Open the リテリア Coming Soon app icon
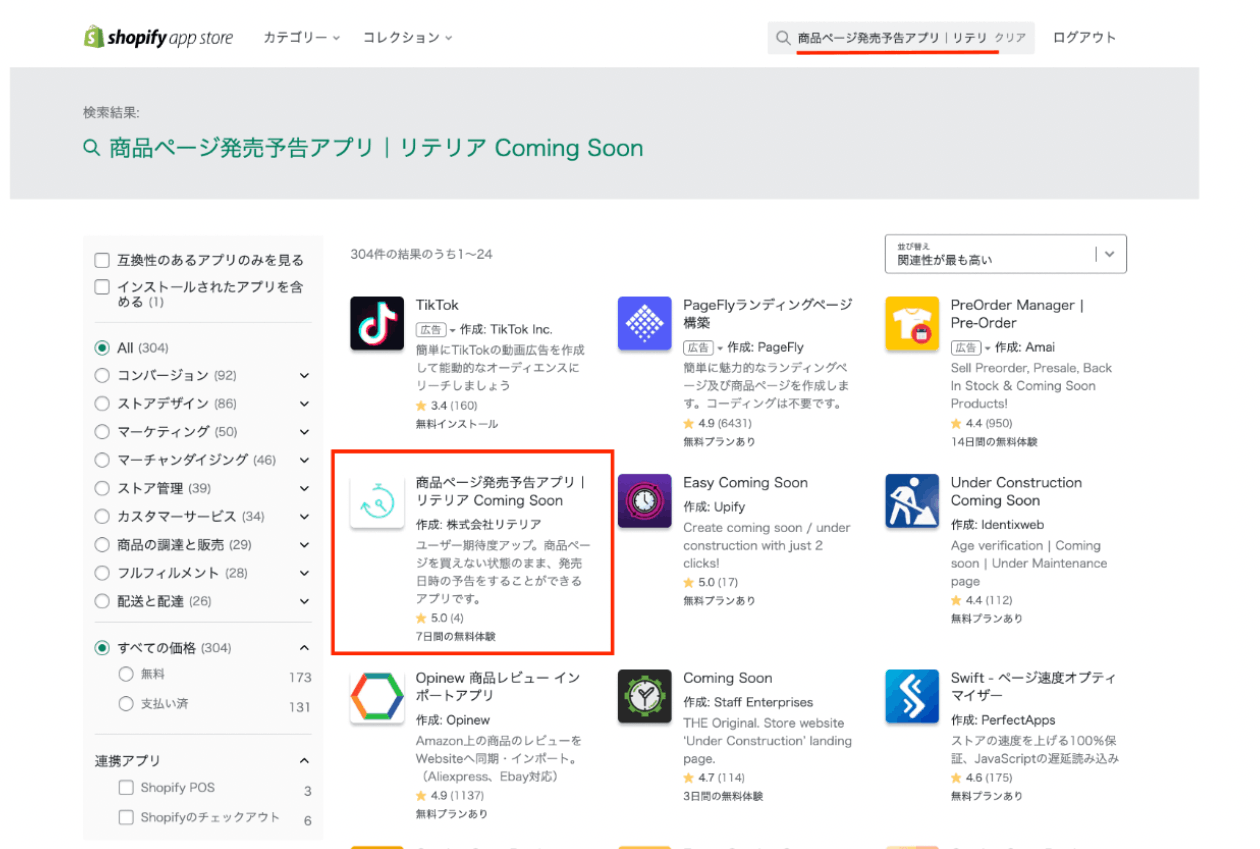 tap(377, 501)
